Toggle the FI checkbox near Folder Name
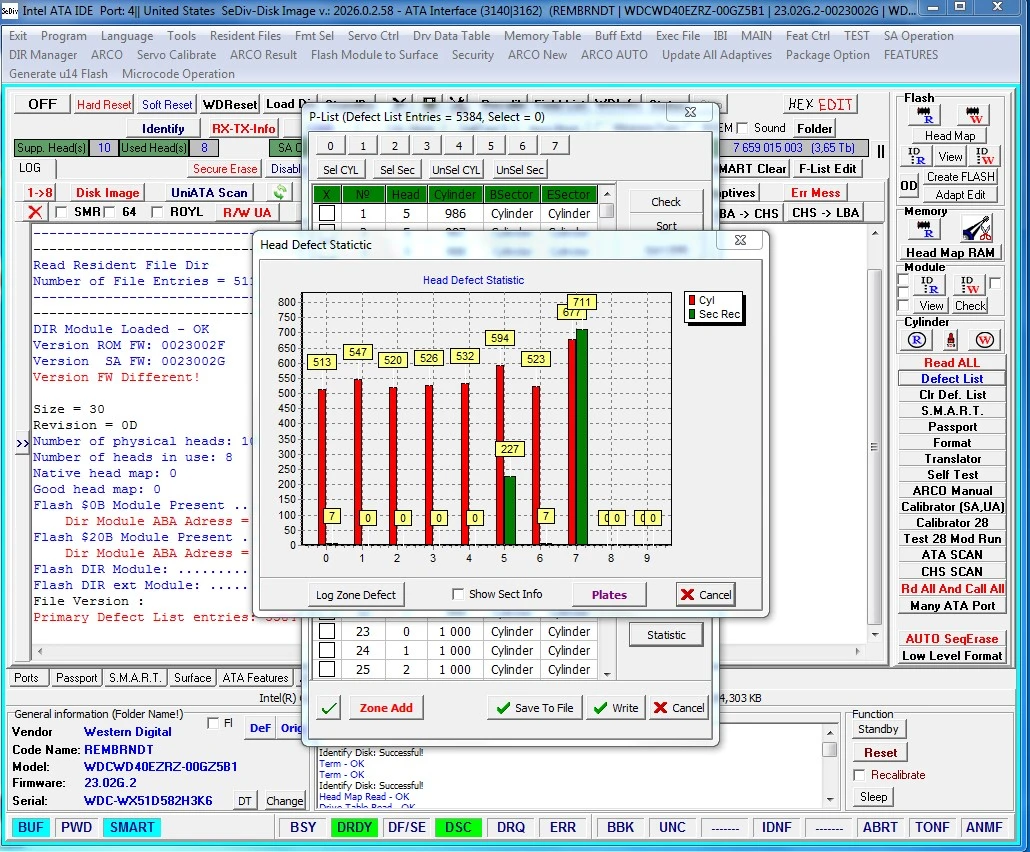Screen dimensions: 1030x852 [x=213, y=723]
